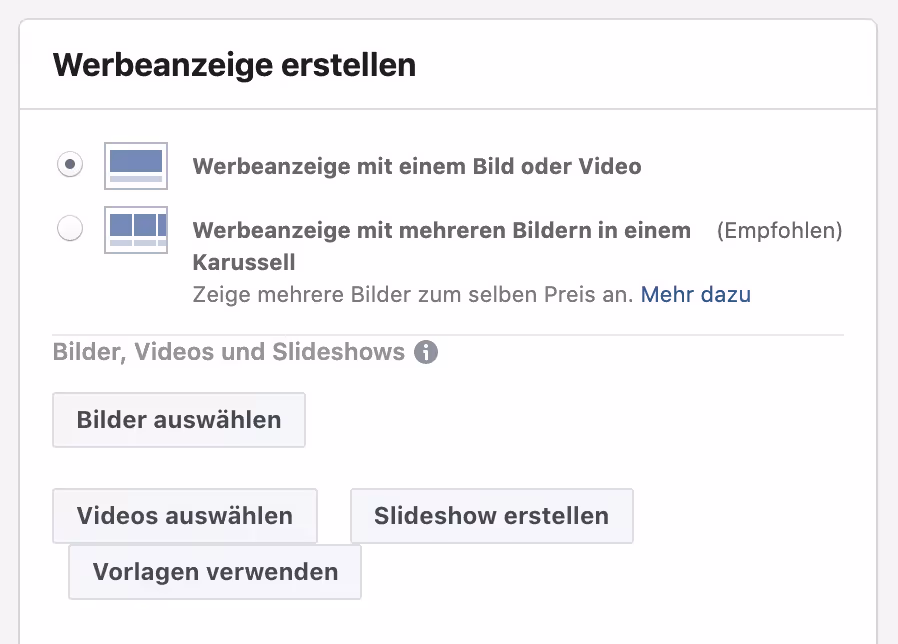Click 'Werbeanzeige mit einem Bild oder Video' label

pyautogui.click(x=417, y=166)
